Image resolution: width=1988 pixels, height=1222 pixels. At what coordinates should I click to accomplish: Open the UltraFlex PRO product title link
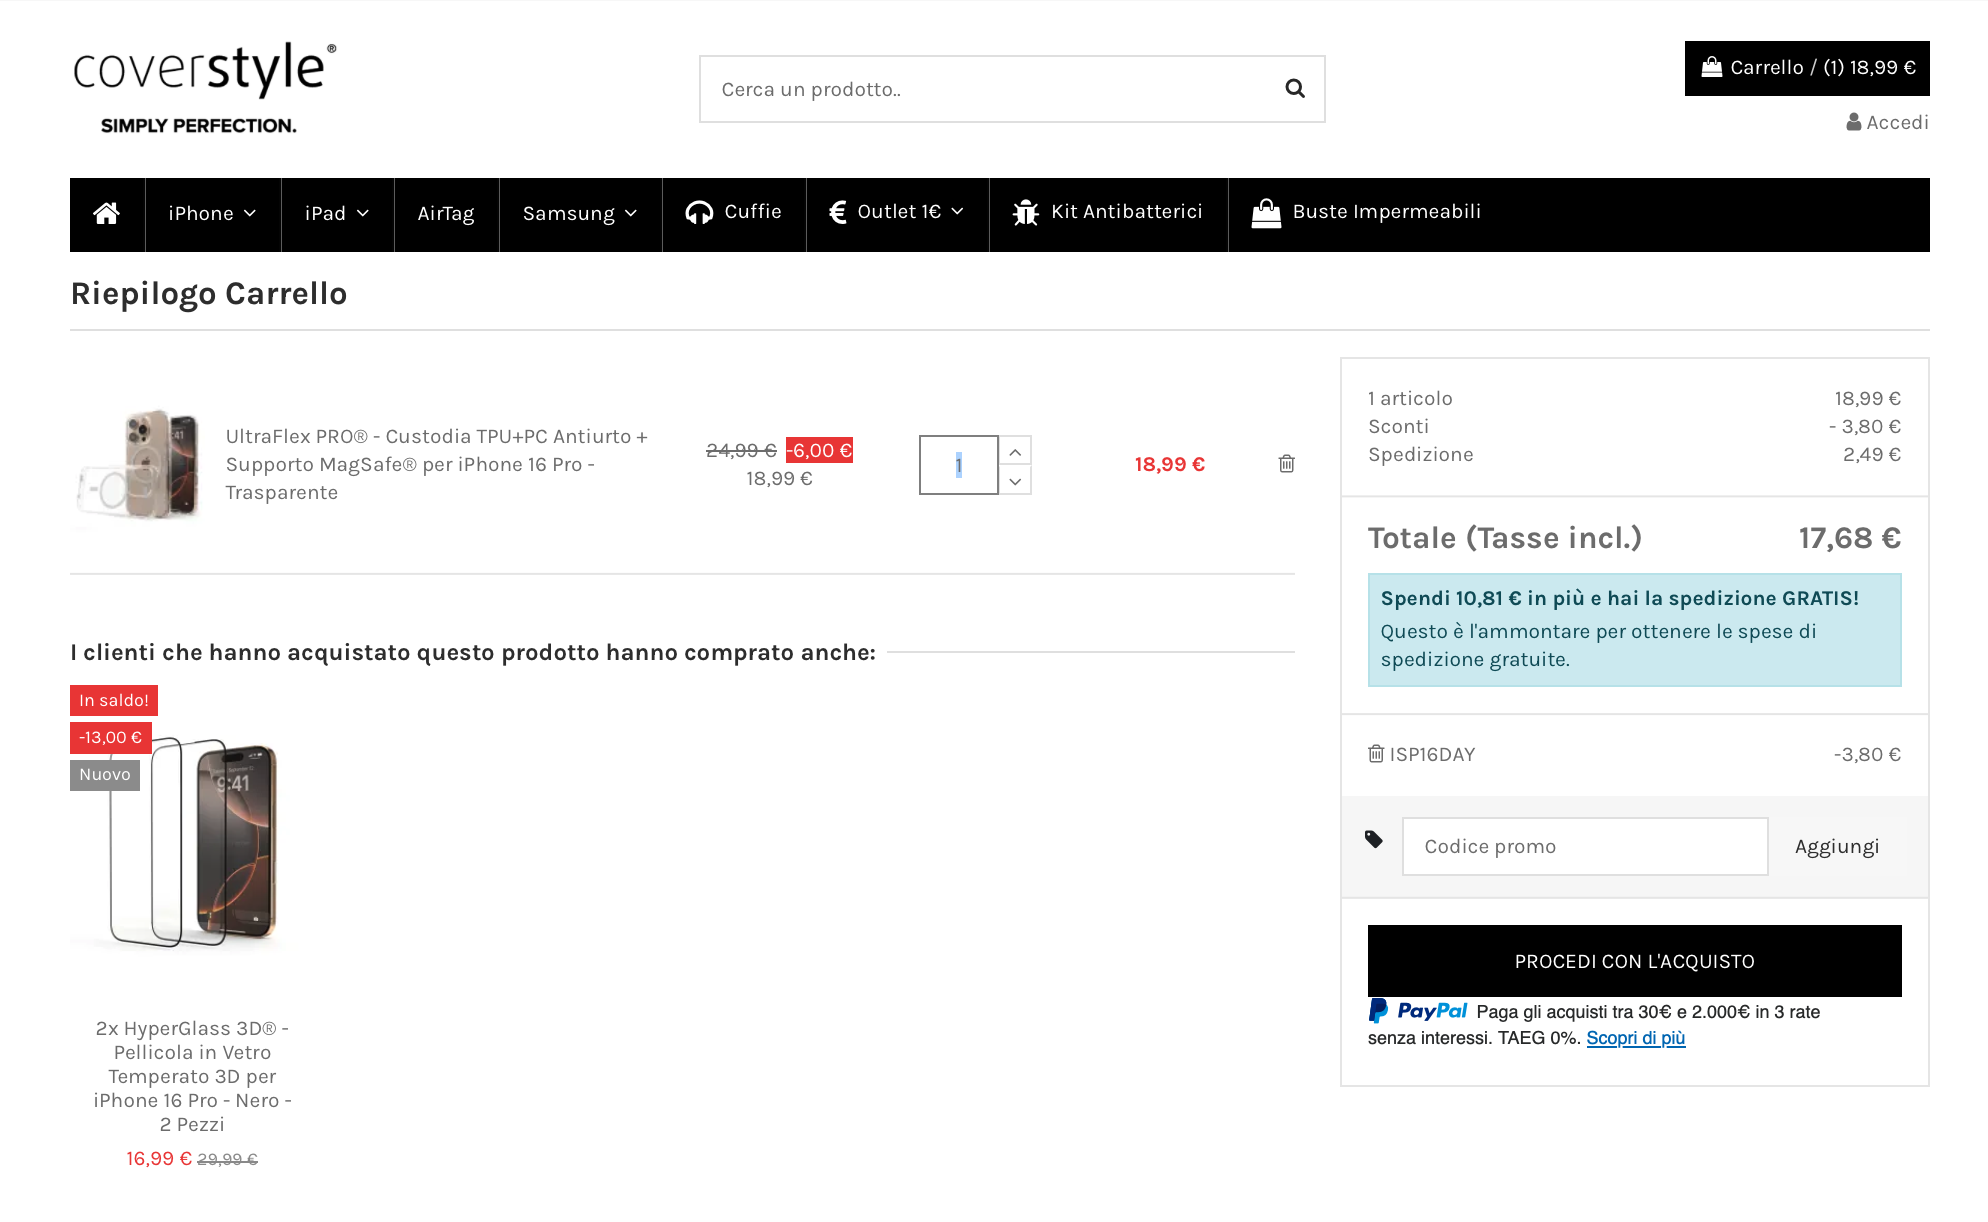[x=437, y=464]
